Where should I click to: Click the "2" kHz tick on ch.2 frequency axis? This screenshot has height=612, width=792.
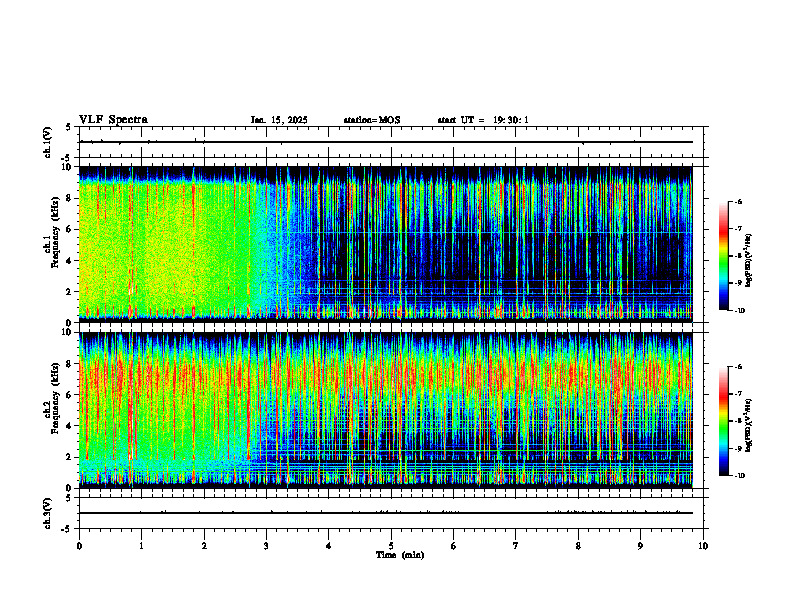pos(70,457)
